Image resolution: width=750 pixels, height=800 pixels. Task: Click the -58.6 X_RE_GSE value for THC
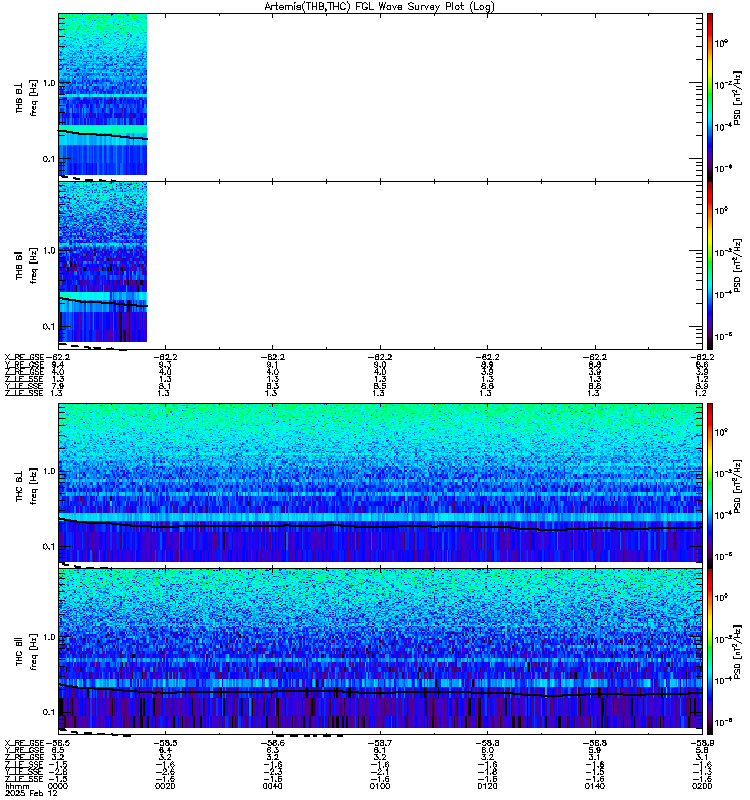272,743
